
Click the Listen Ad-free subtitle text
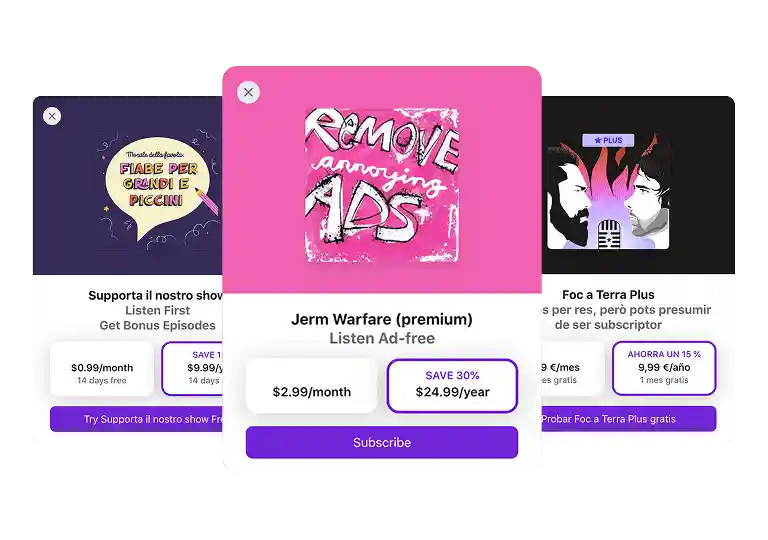coord(382,338)
